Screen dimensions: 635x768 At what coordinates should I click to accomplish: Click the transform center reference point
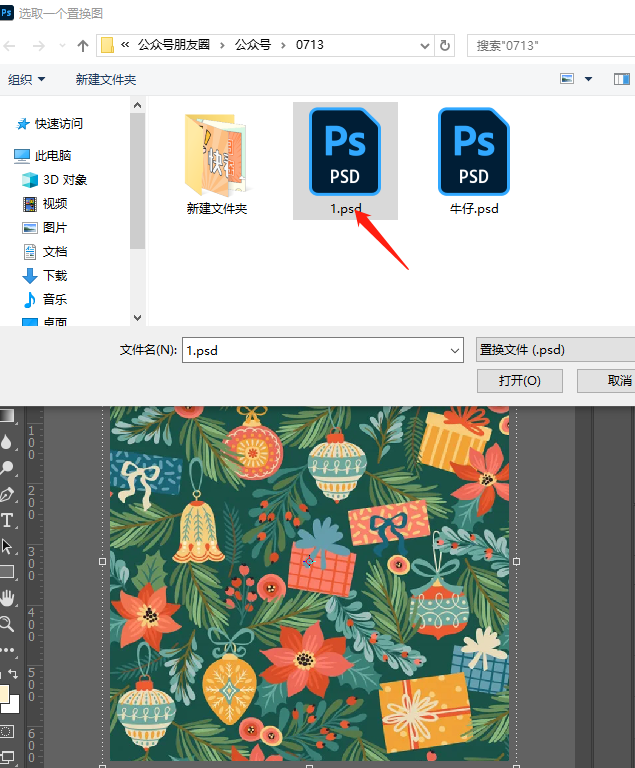pos(309,562)
